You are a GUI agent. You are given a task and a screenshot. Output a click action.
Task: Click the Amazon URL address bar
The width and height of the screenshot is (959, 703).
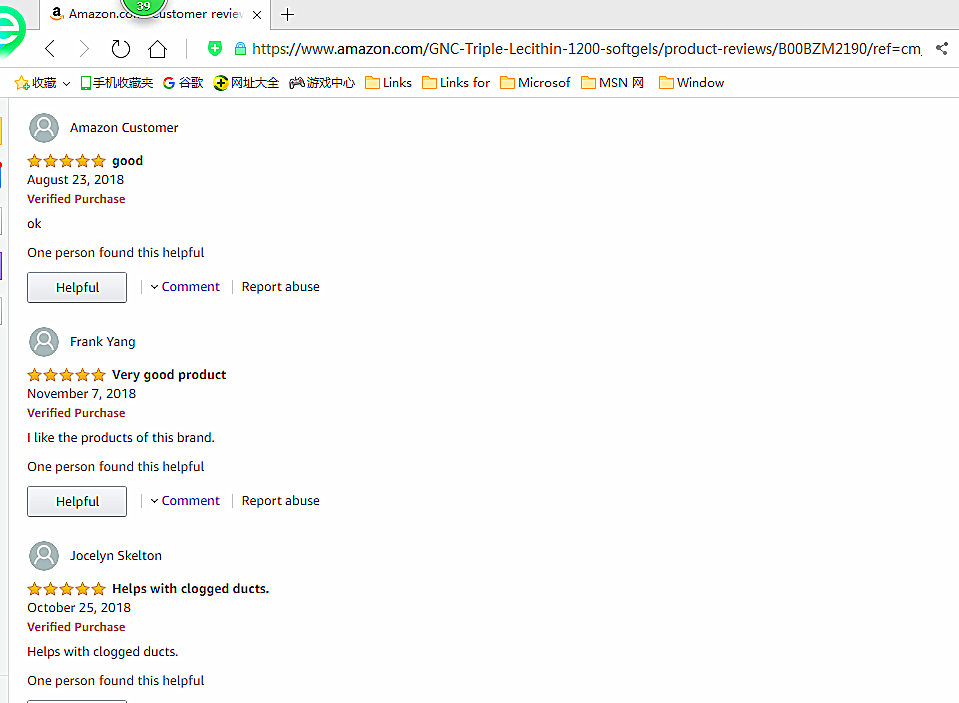pos(585,48)
